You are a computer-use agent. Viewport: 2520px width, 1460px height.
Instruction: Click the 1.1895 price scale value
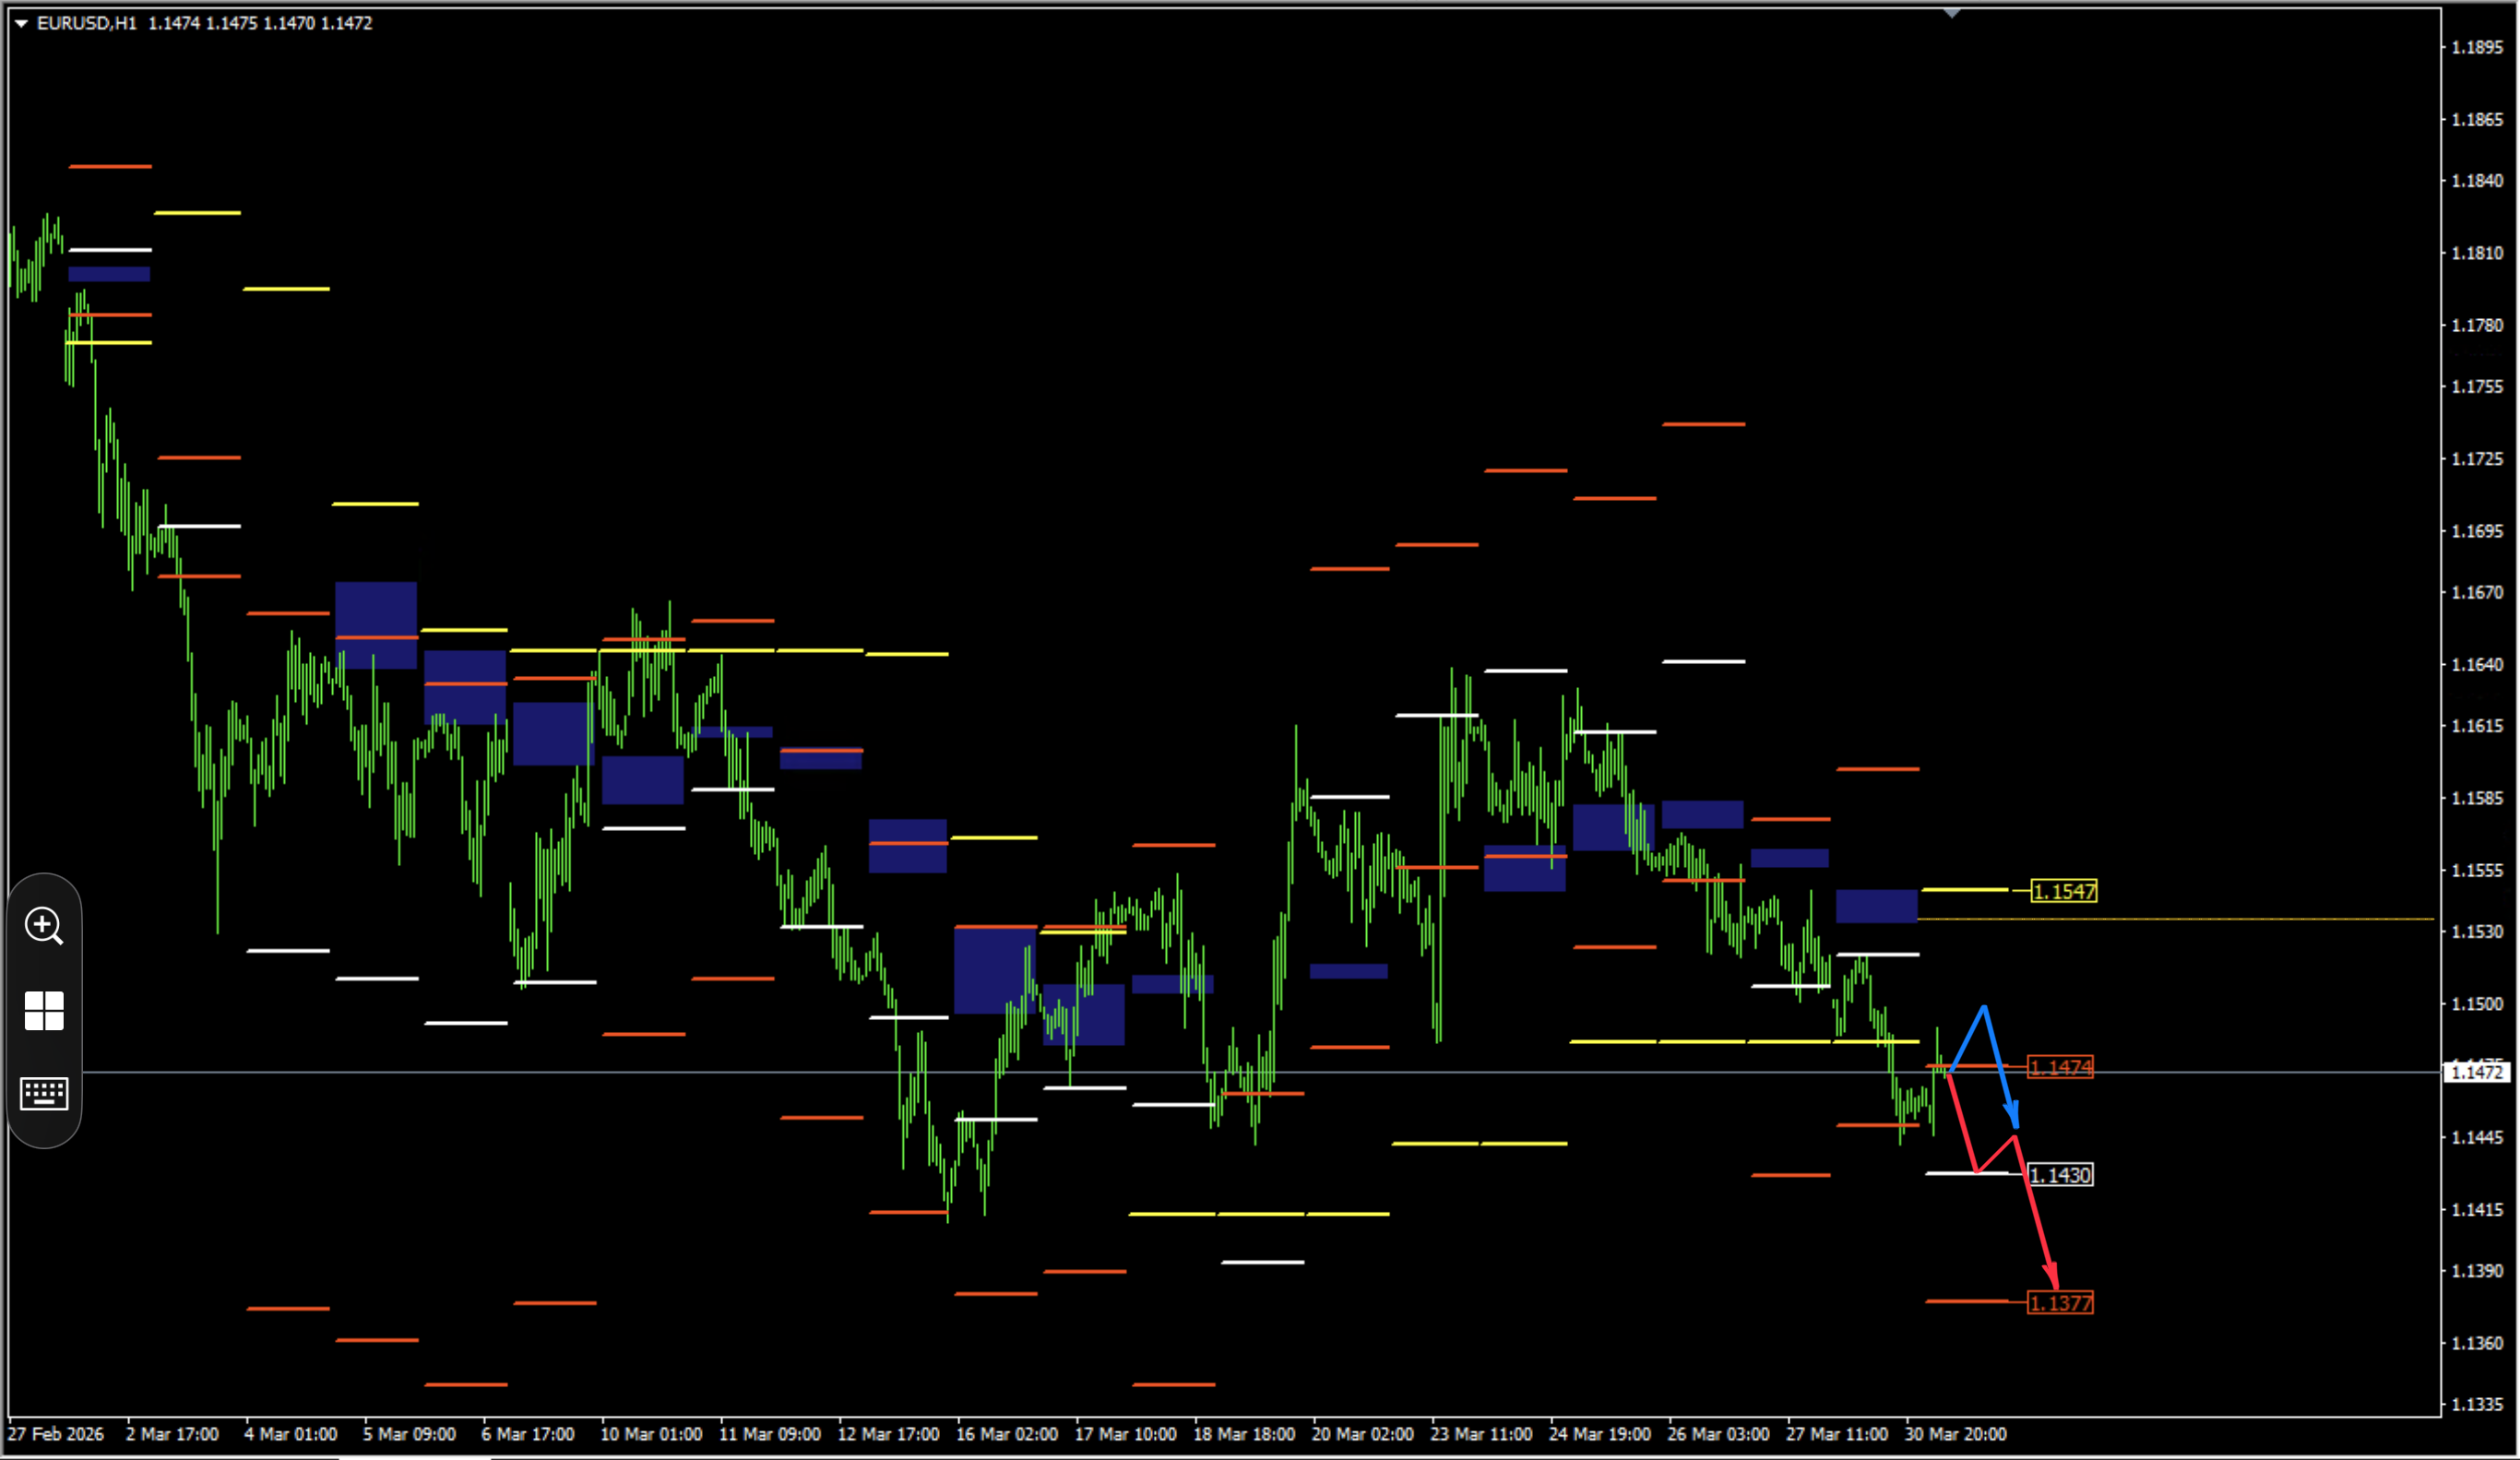coord(2477,47)
